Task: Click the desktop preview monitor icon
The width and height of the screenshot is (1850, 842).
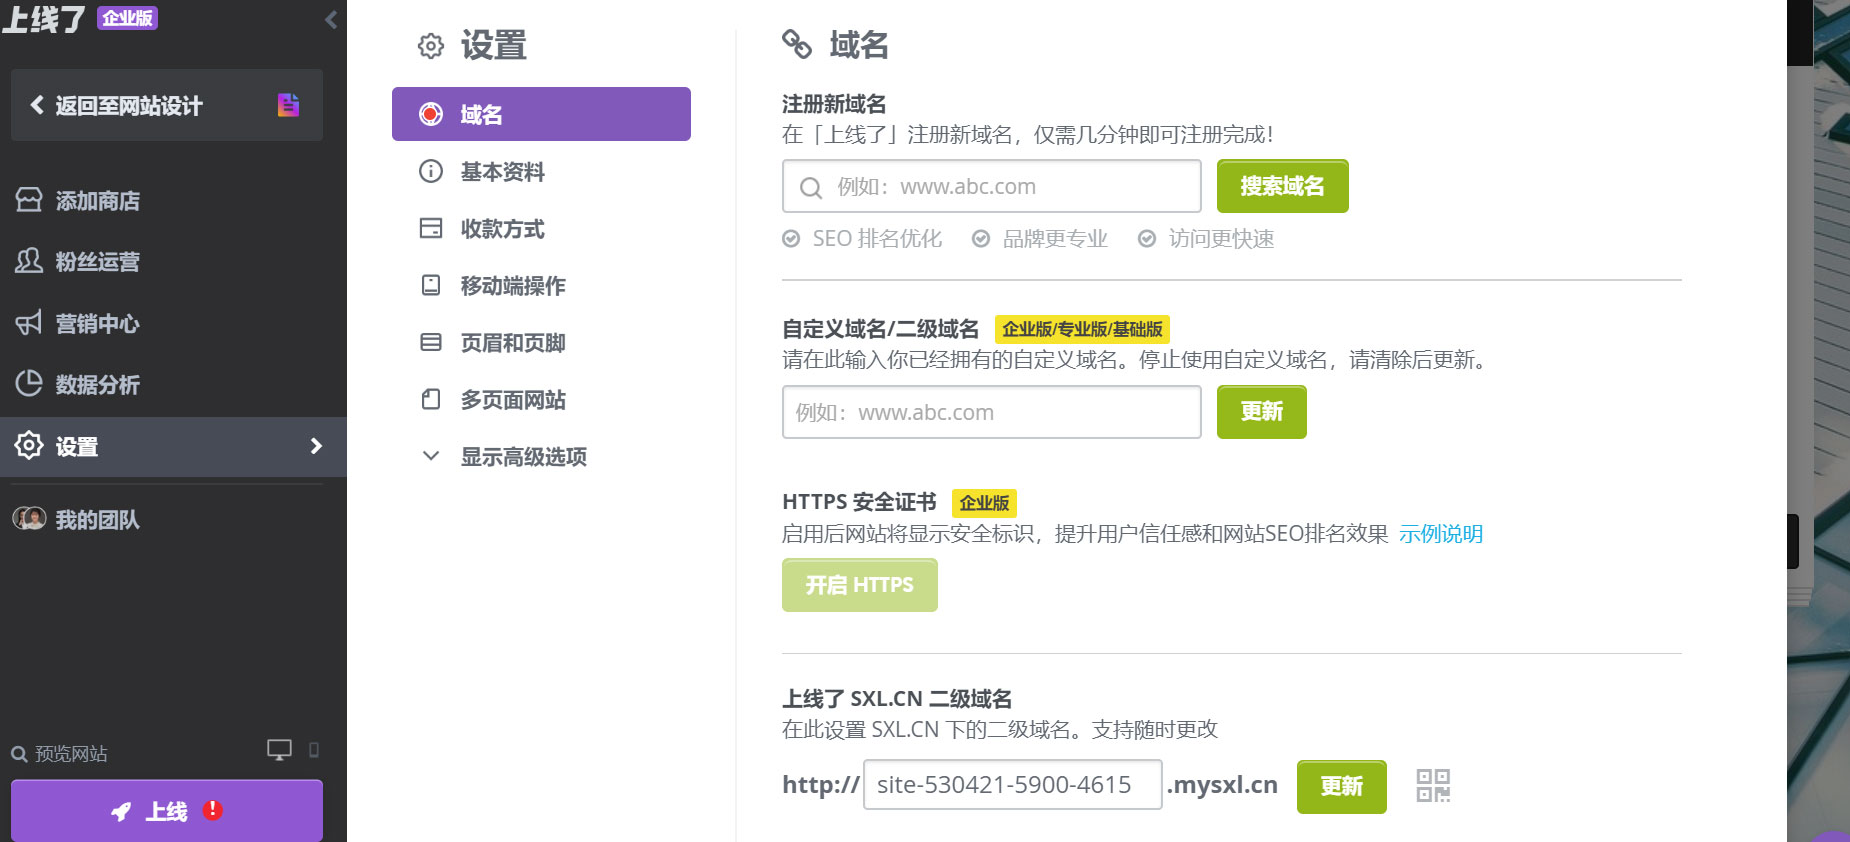Action: [279, 750]
